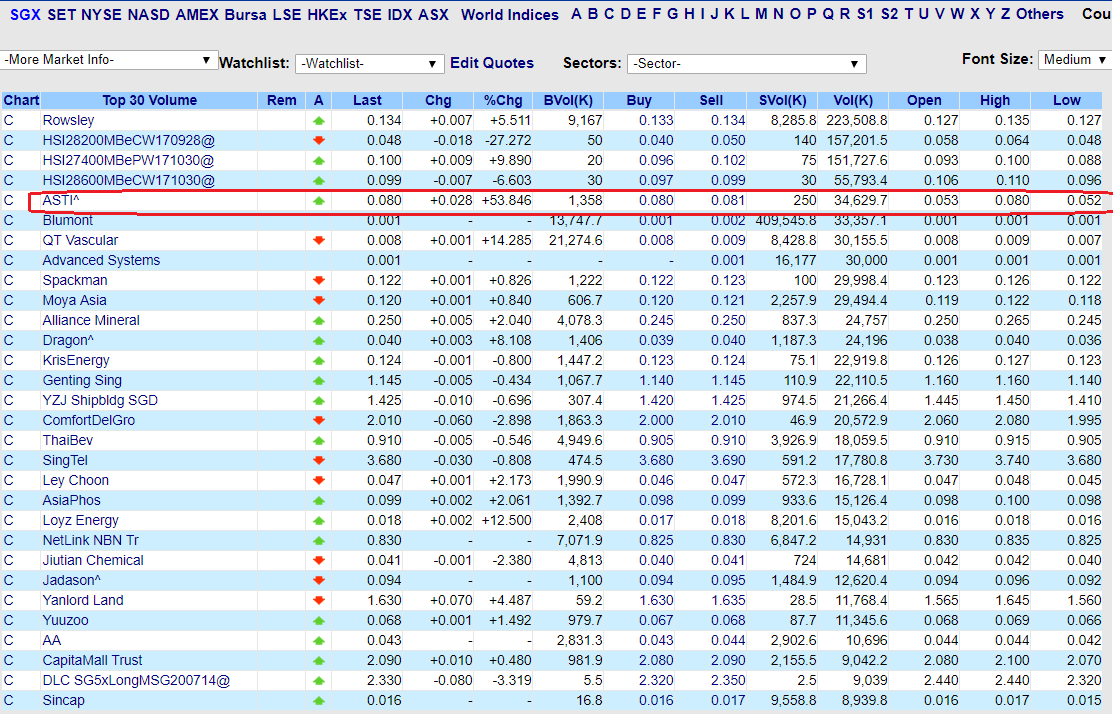Click the chart icon for Blumont
1113x714 pixels.
(8, 220)
